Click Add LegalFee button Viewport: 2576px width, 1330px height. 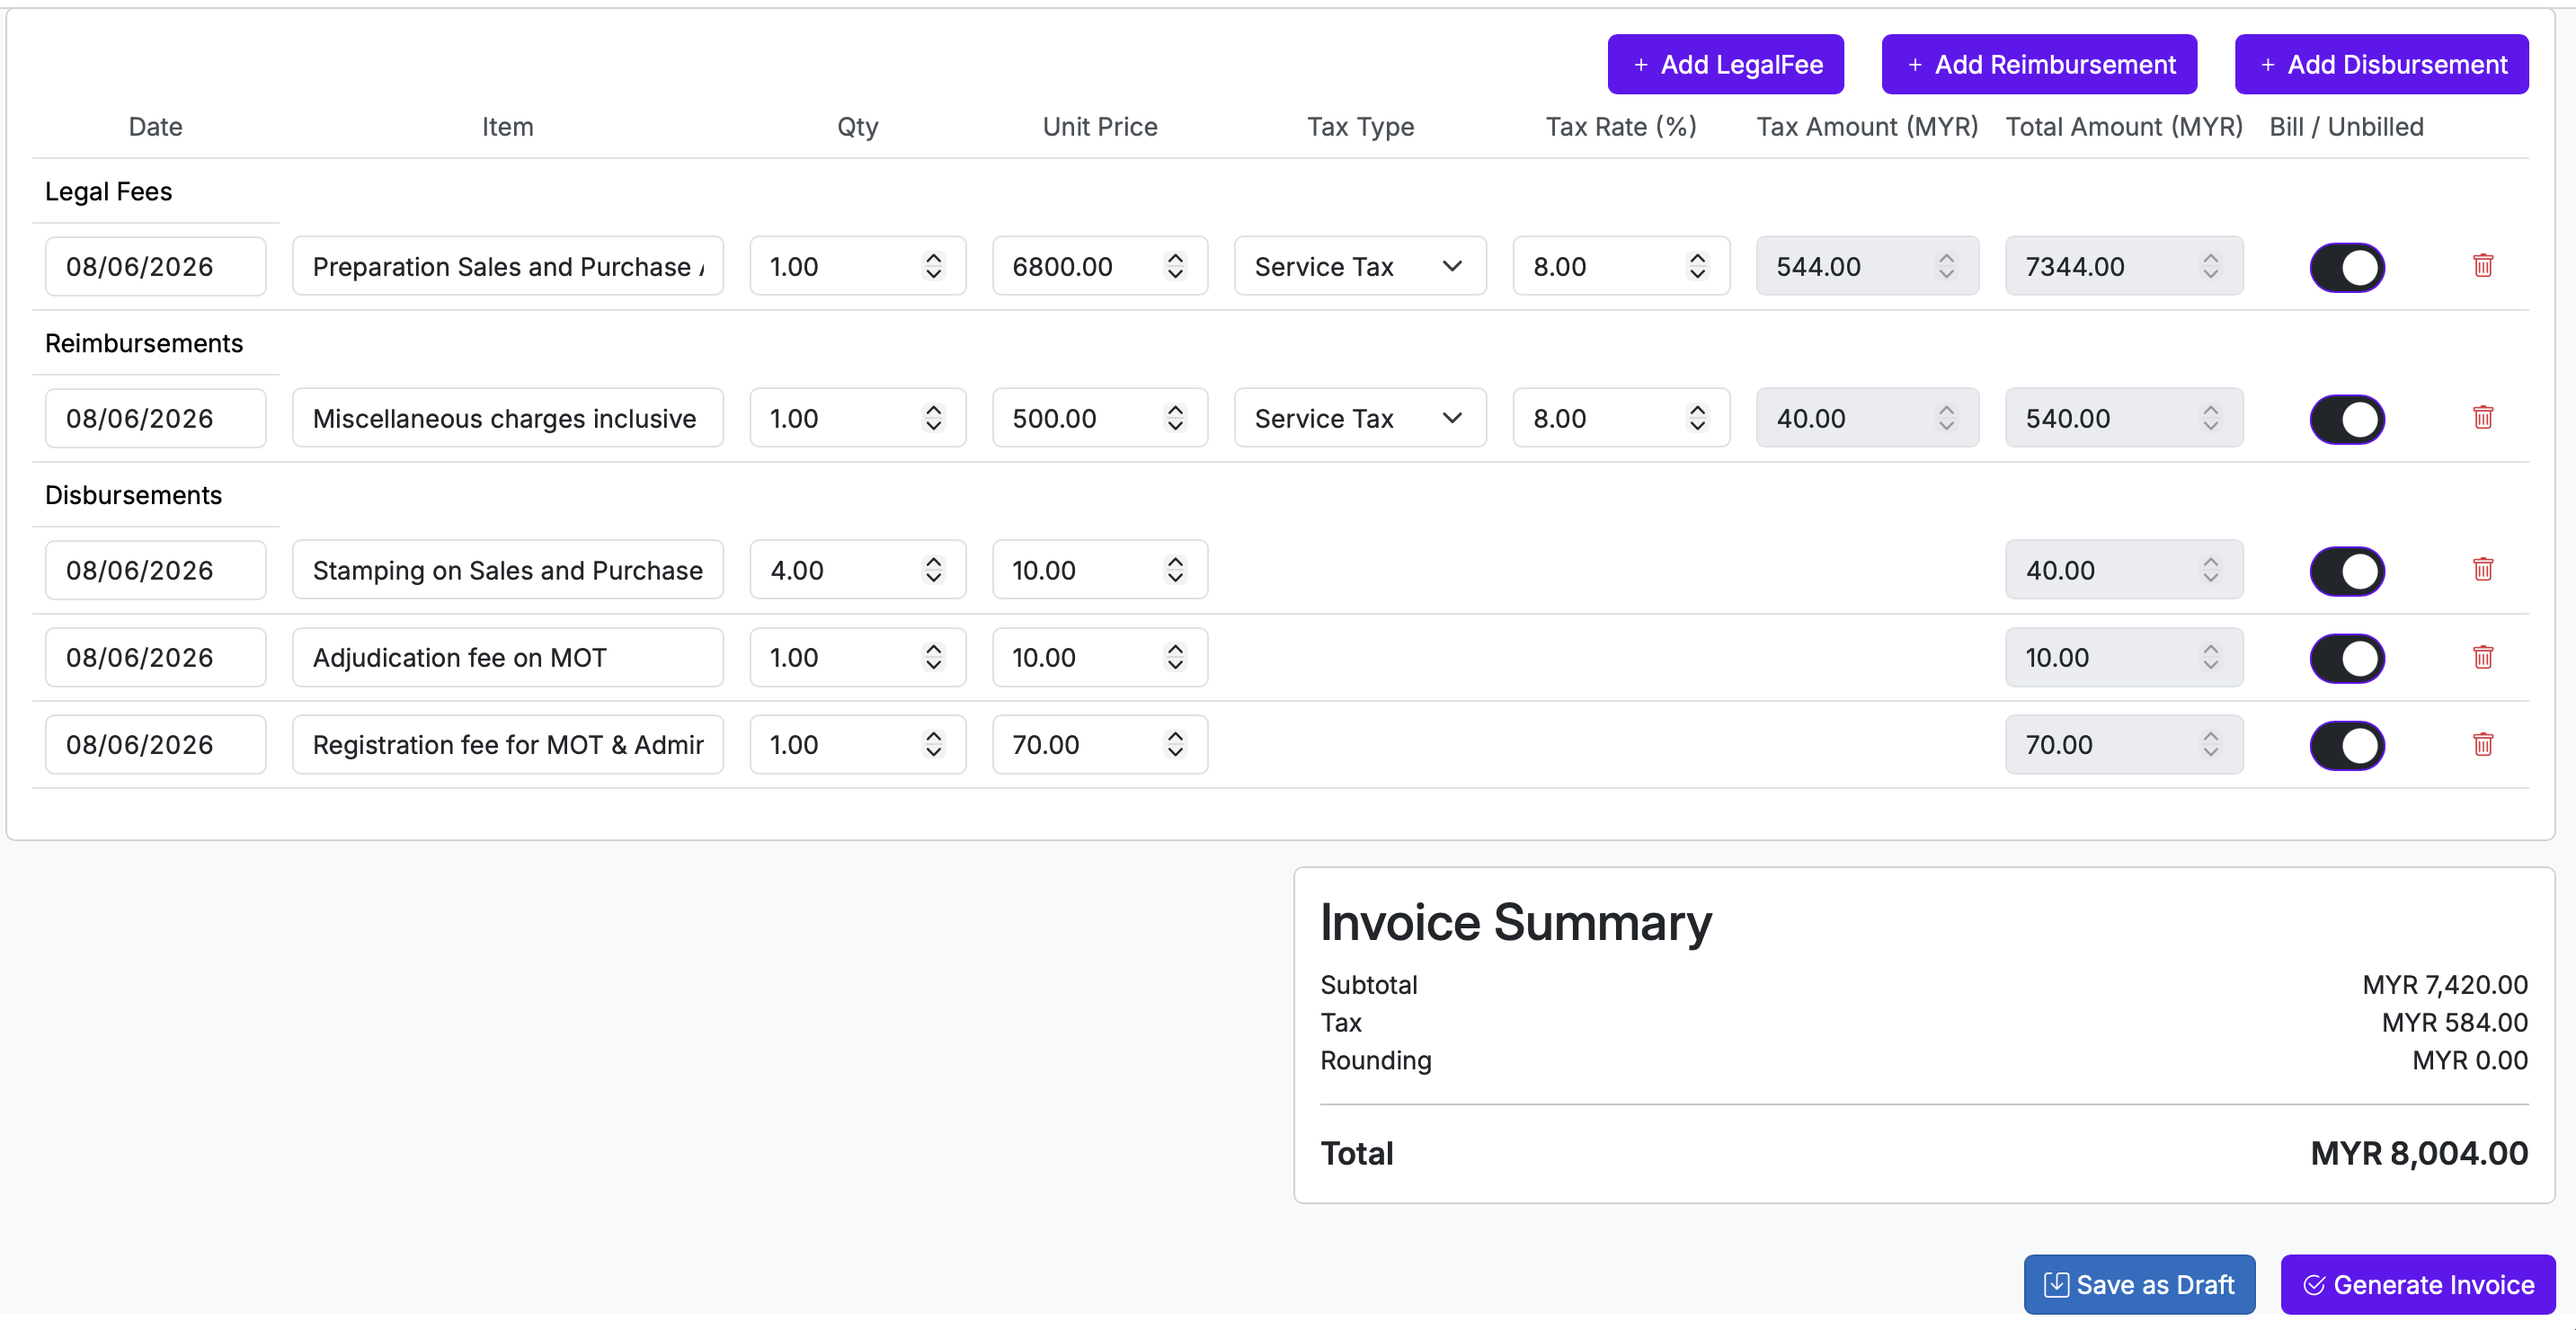[1725, 64]
